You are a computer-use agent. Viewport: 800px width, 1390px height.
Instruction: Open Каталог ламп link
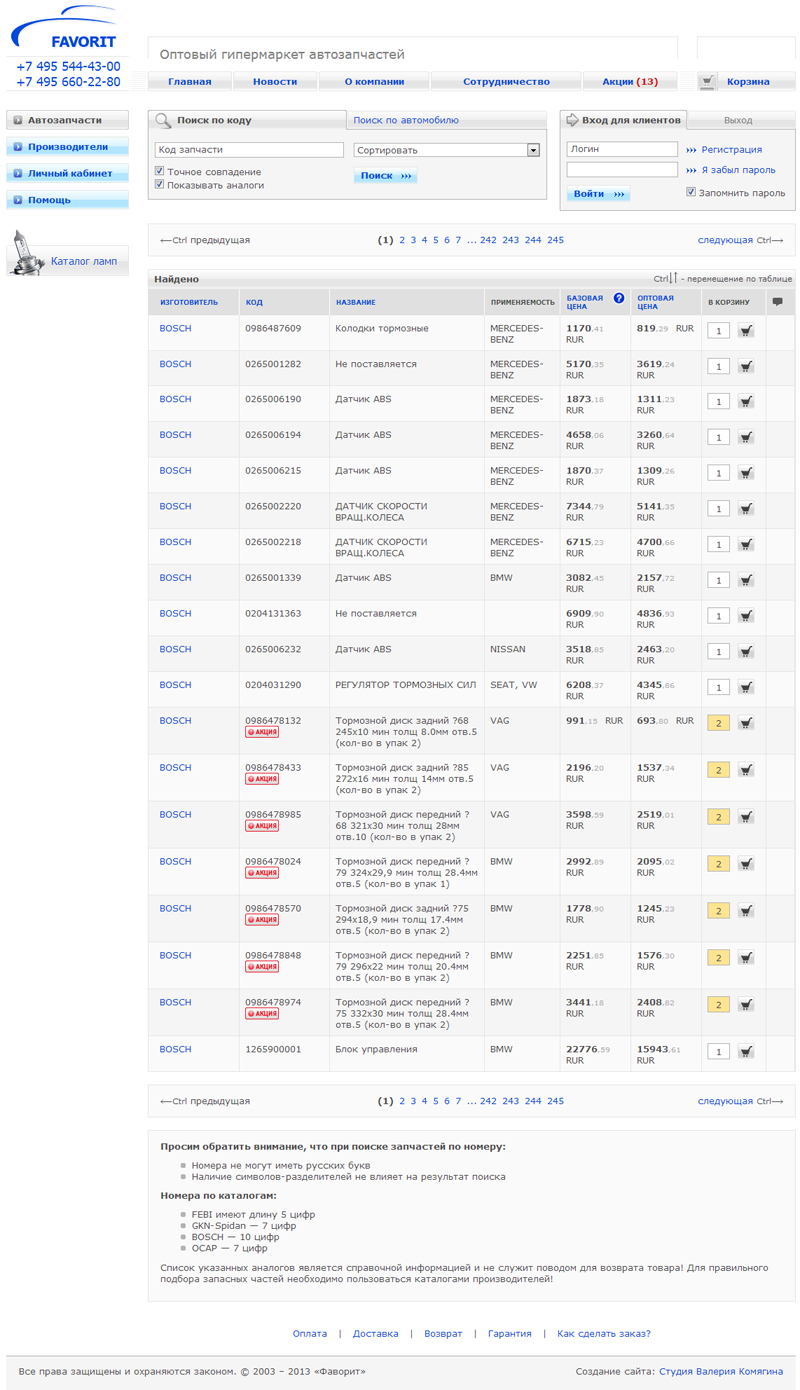[84, 262]
